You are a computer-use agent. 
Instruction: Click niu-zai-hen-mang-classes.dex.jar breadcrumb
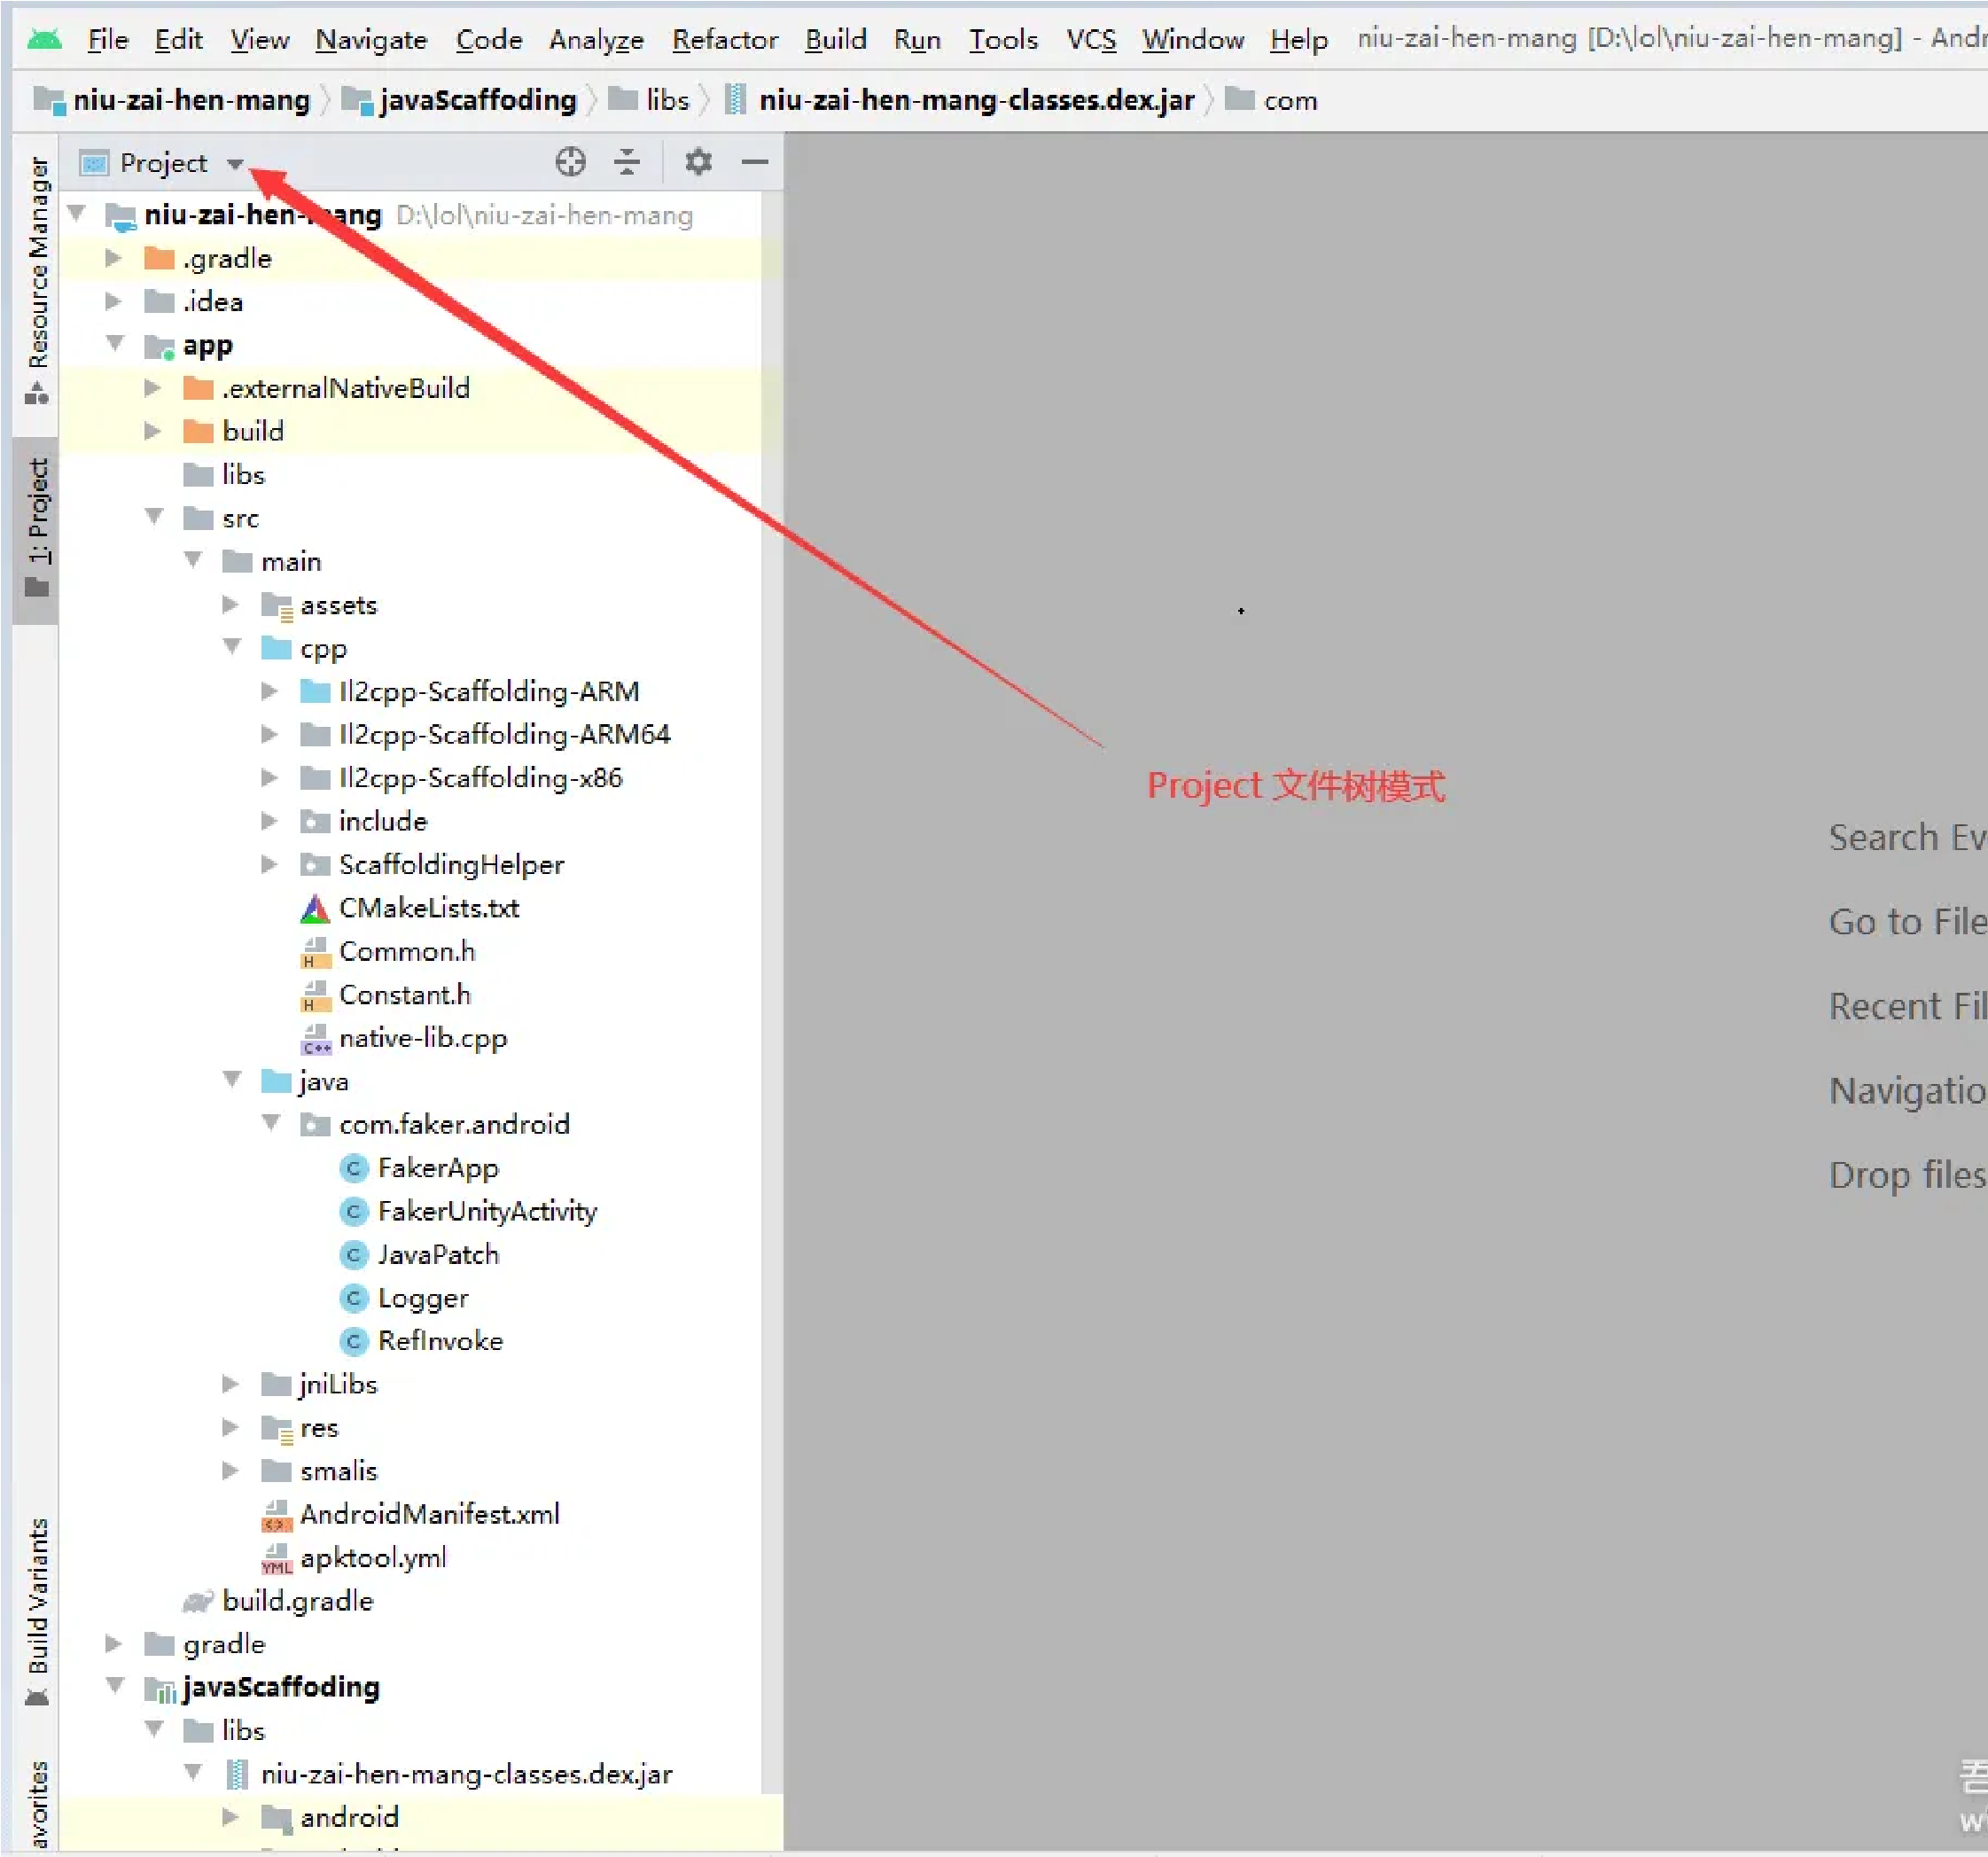975,100
